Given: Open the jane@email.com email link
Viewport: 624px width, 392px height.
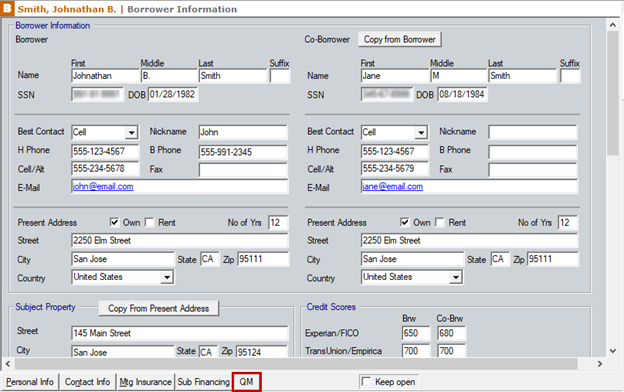Looking at the screenshot, I should tap(392, 186).
